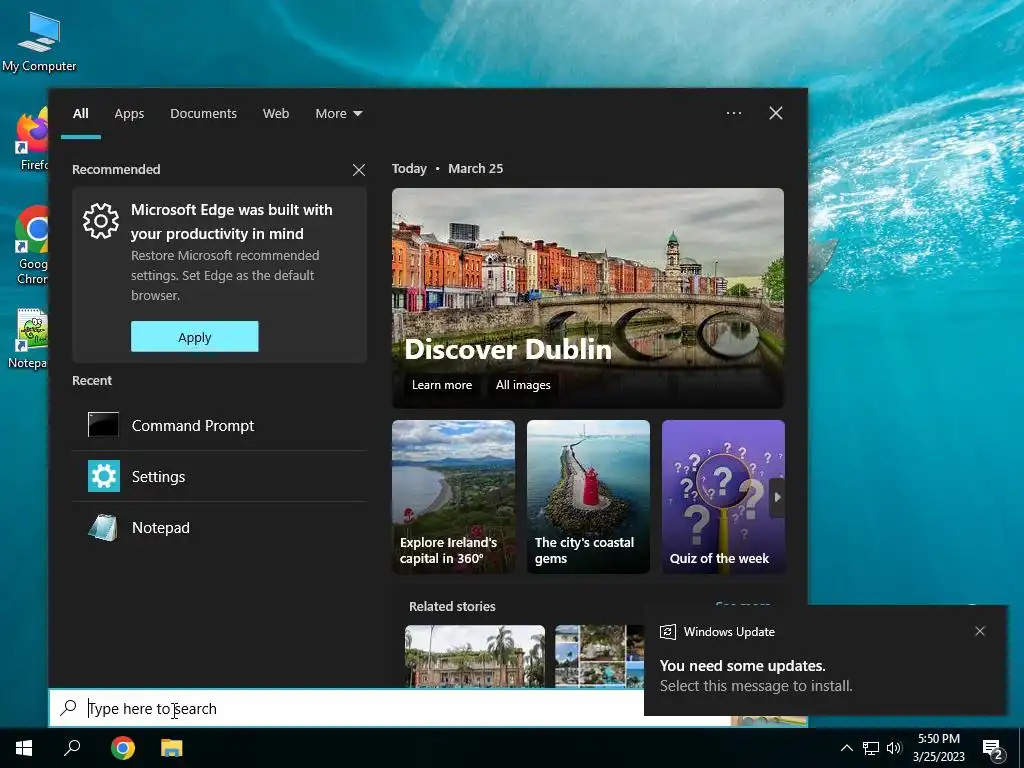
Task: Click the Related stories heading
Action: [452, 606]
